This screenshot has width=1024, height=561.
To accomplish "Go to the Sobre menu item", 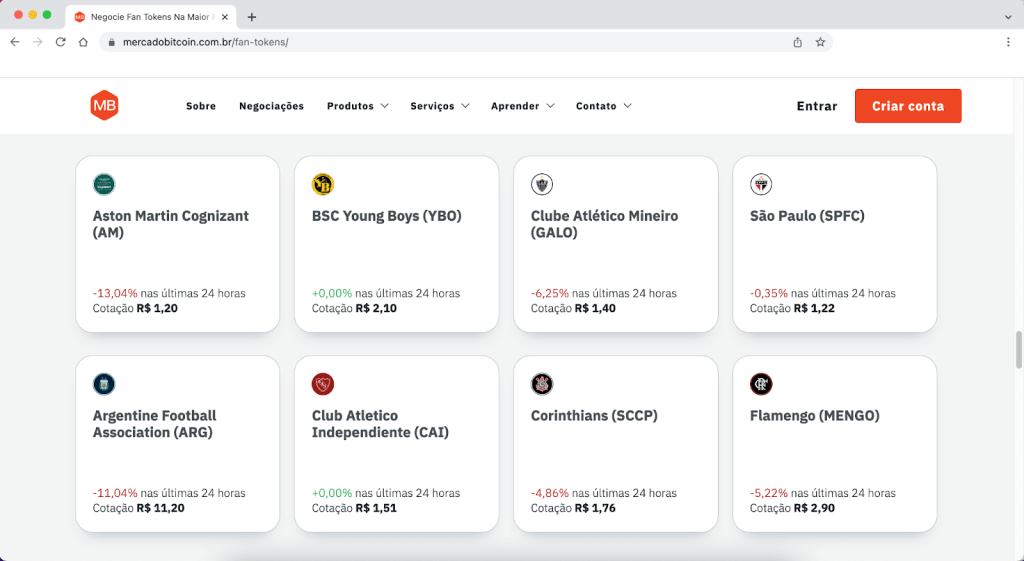I will point(200,106).
